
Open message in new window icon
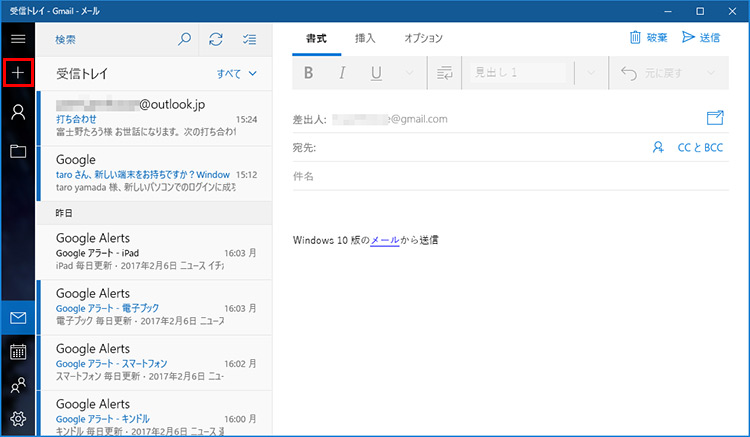[x=714, y=118]
